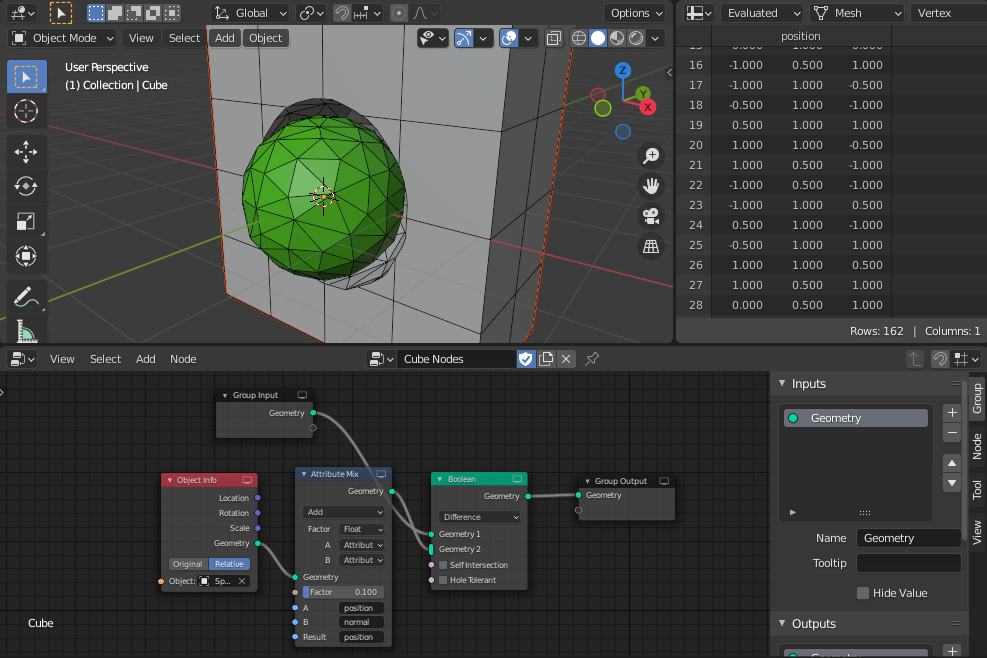Click the Factor slider in Attribute Mix

(343, 592)
